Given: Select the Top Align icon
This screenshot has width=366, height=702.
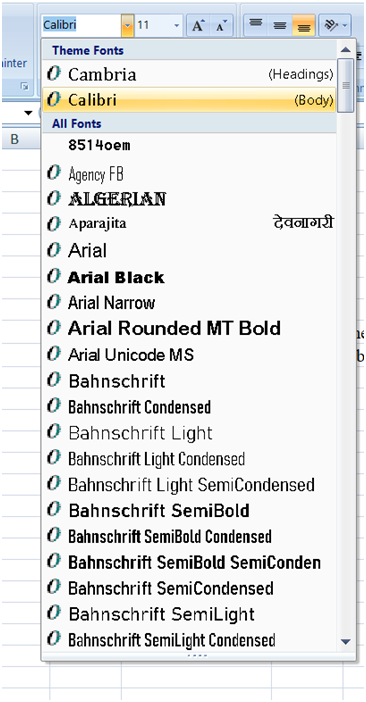Looking at the screenshot, I should pos(255,25).
